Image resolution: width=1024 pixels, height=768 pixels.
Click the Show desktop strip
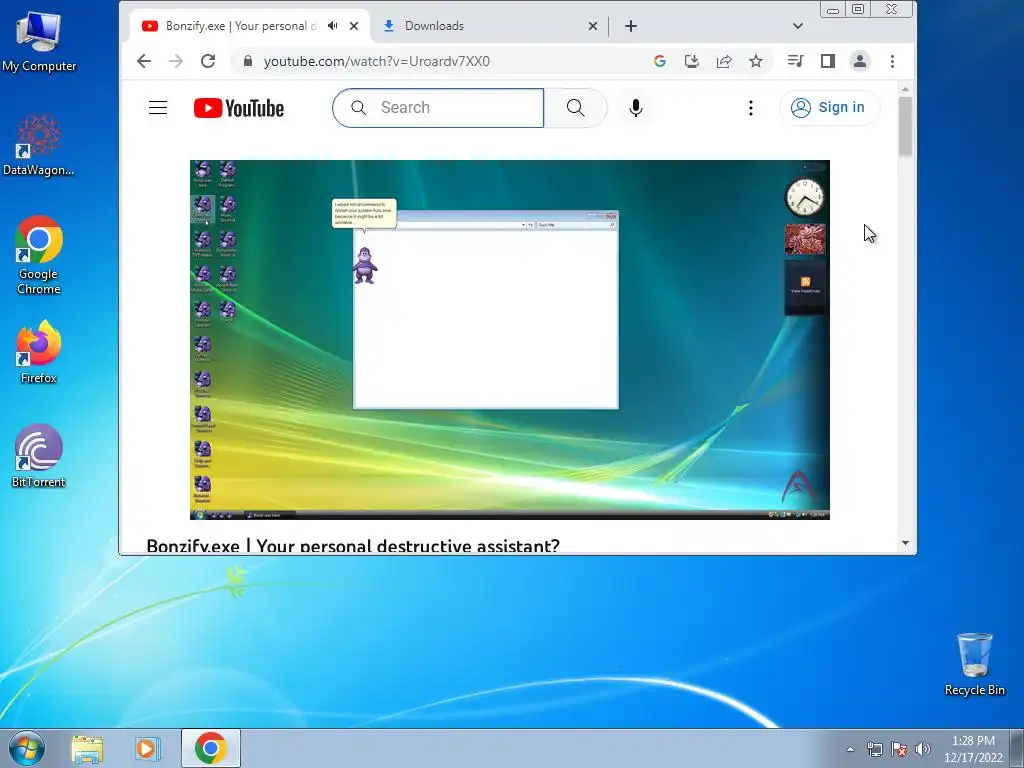point(1016,748)
